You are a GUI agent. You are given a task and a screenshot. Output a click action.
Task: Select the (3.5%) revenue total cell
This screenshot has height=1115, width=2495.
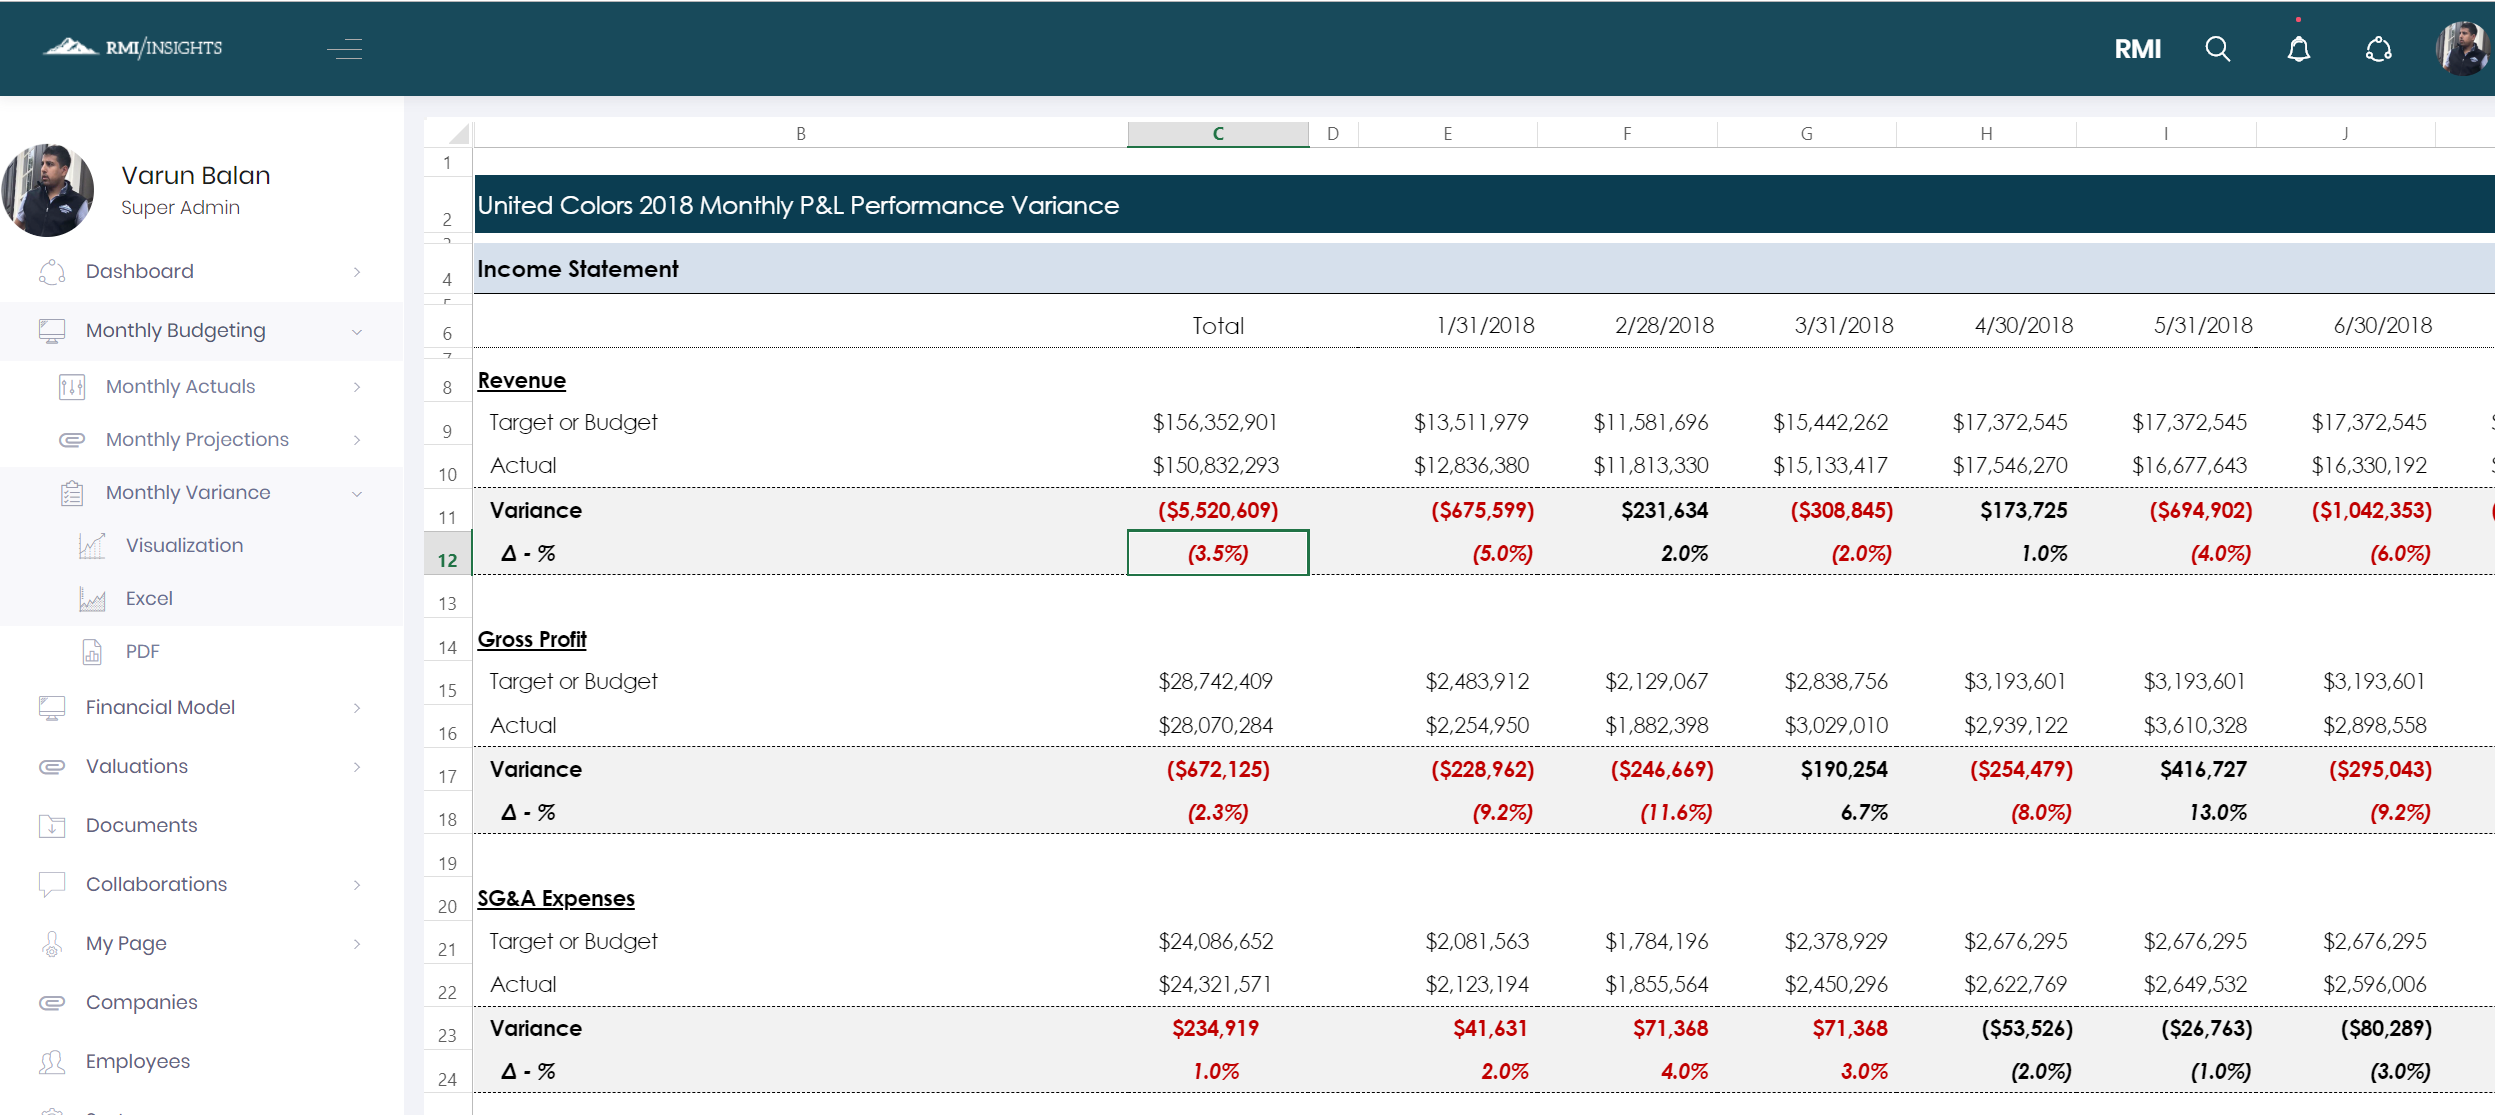(1218, 553)
